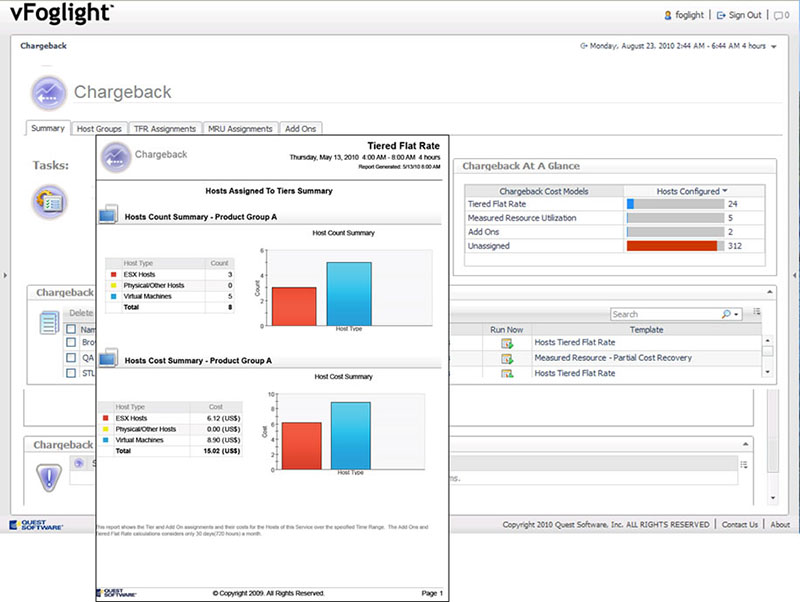Select Hosts Count Summary monitor icon in report
The height and width of the screenshot is (602, 800).
(109, 214)
